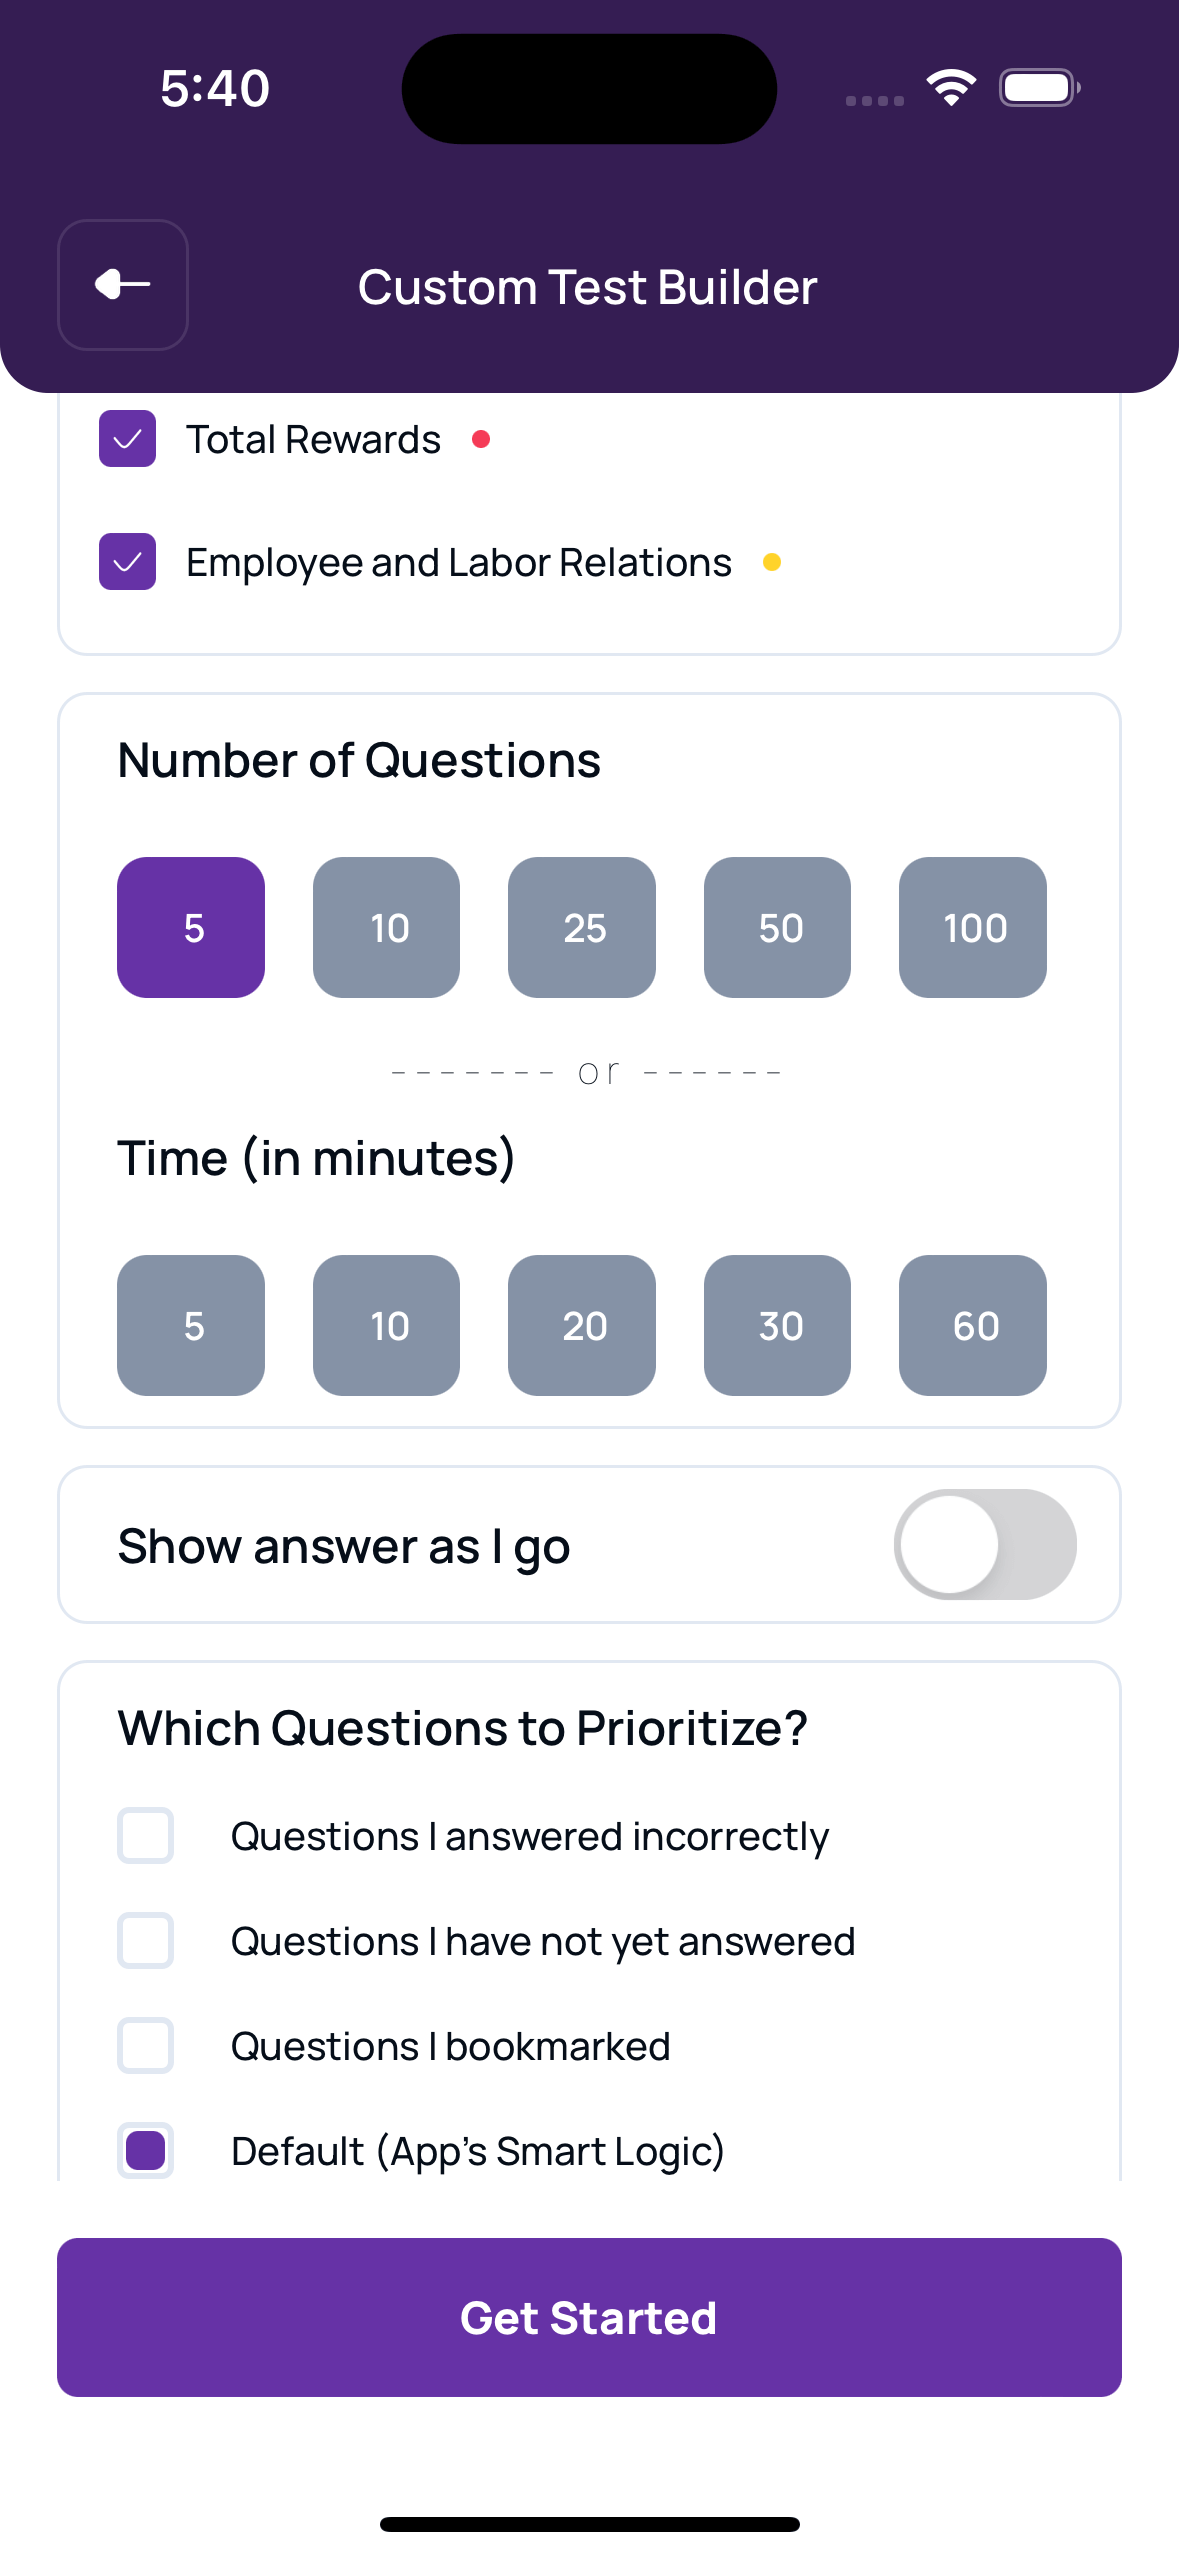The width and height of the screenshot is (1179, 2556).
Task: Tap the back arrow icon
Action: [122, 285]
